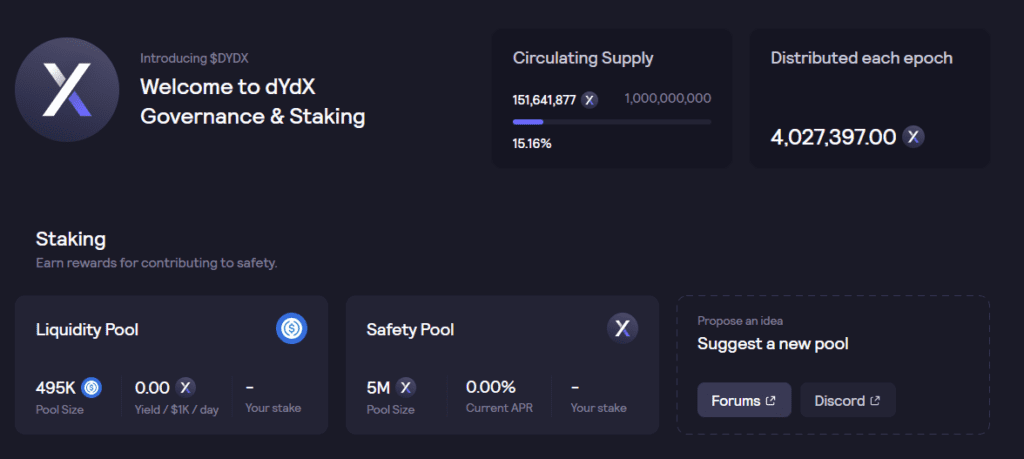The width and height of the screenshot is (1024, 459).
Task: Click the DYDX icon on Safety Pool card
Action: pos(622,329)
